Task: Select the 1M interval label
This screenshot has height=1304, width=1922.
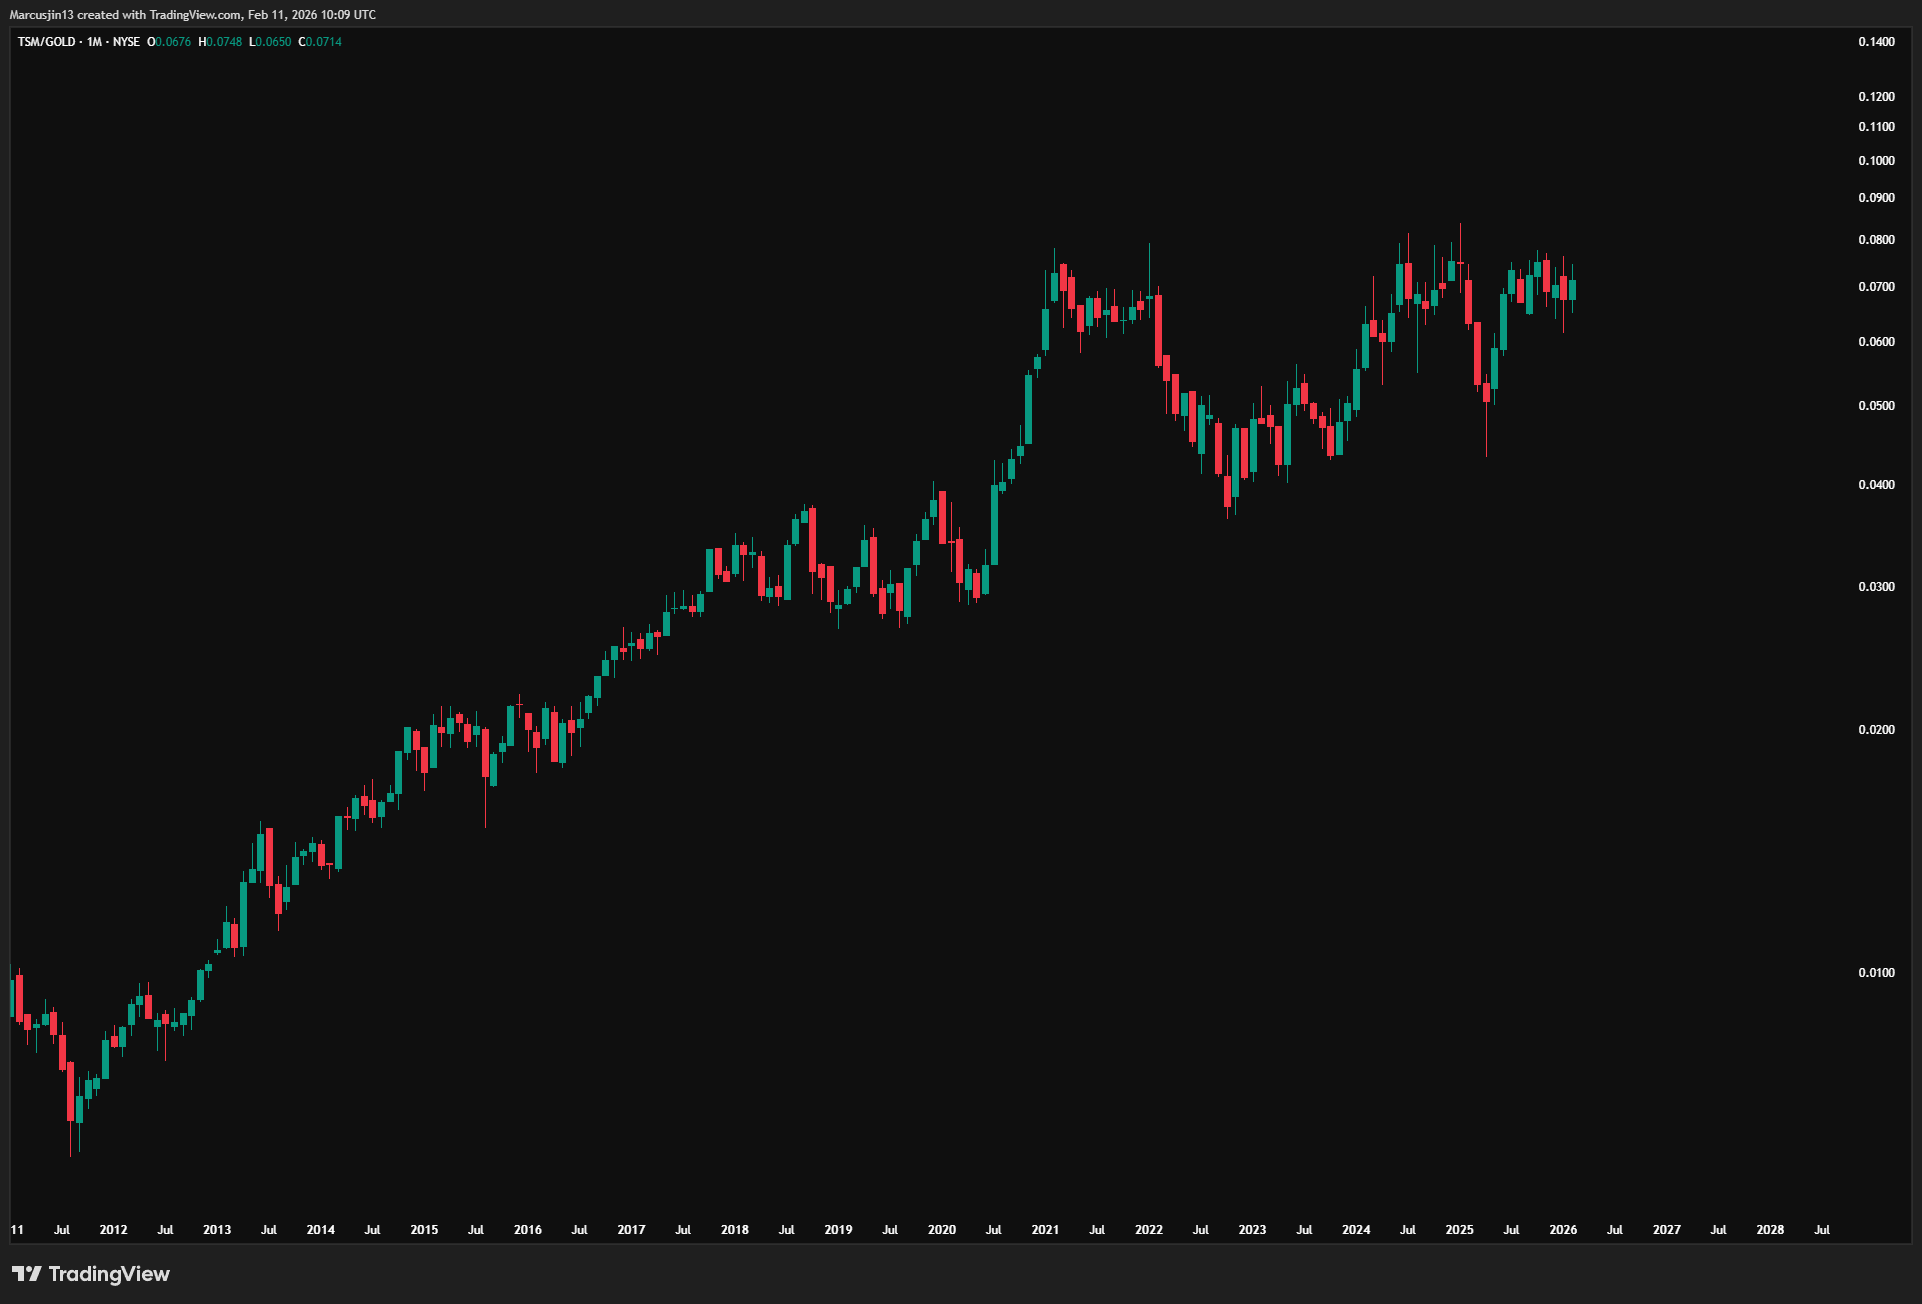Action: 94,42
